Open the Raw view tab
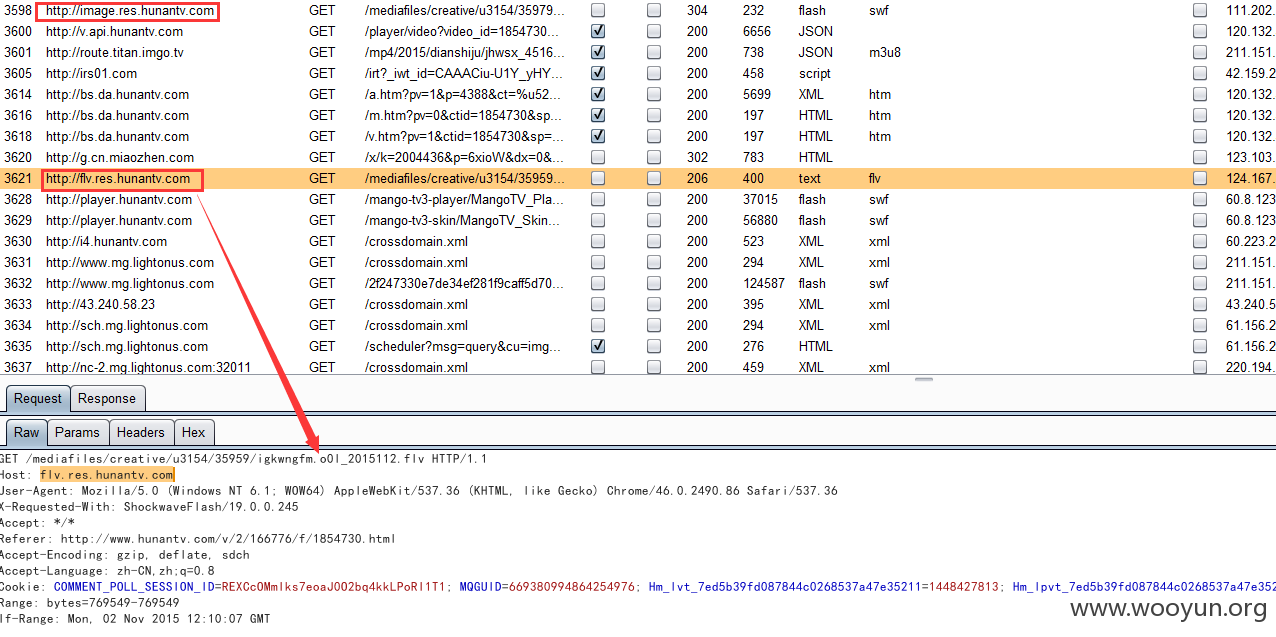Viewport: 1276px width, 637px height. click(x=27, y=432)
